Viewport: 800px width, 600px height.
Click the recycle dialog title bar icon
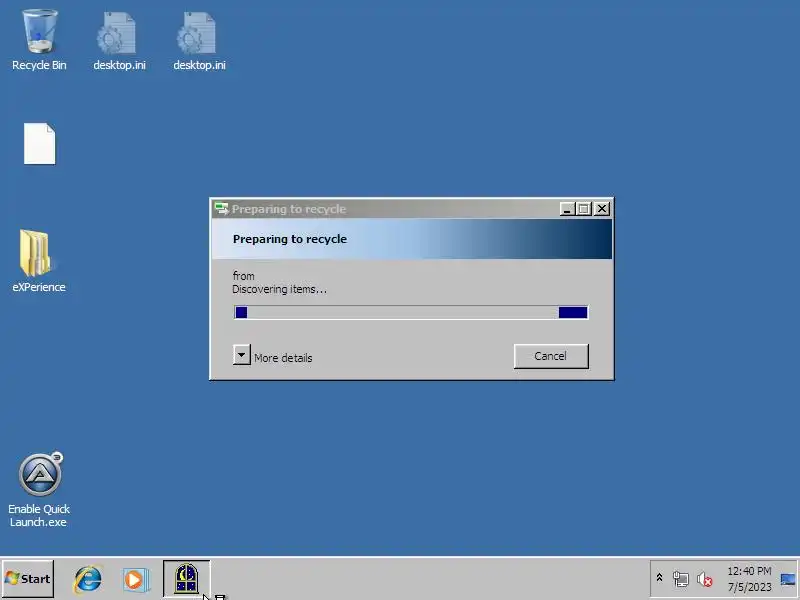coord(221,209)
